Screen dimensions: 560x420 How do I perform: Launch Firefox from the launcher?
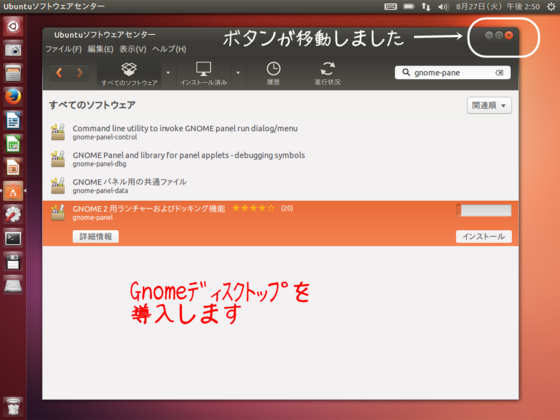13,96
